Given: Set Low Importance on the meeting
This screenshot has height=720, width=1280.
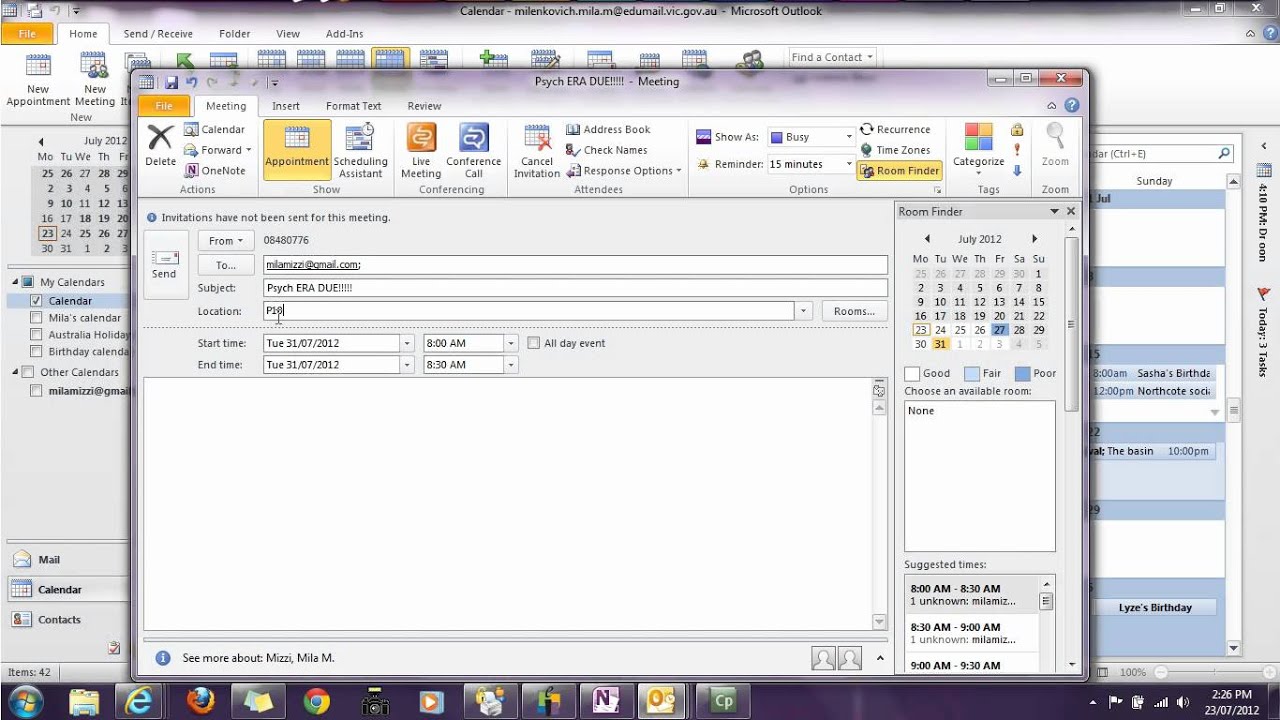Looking at the screenshot, I should pos(1017,171).
